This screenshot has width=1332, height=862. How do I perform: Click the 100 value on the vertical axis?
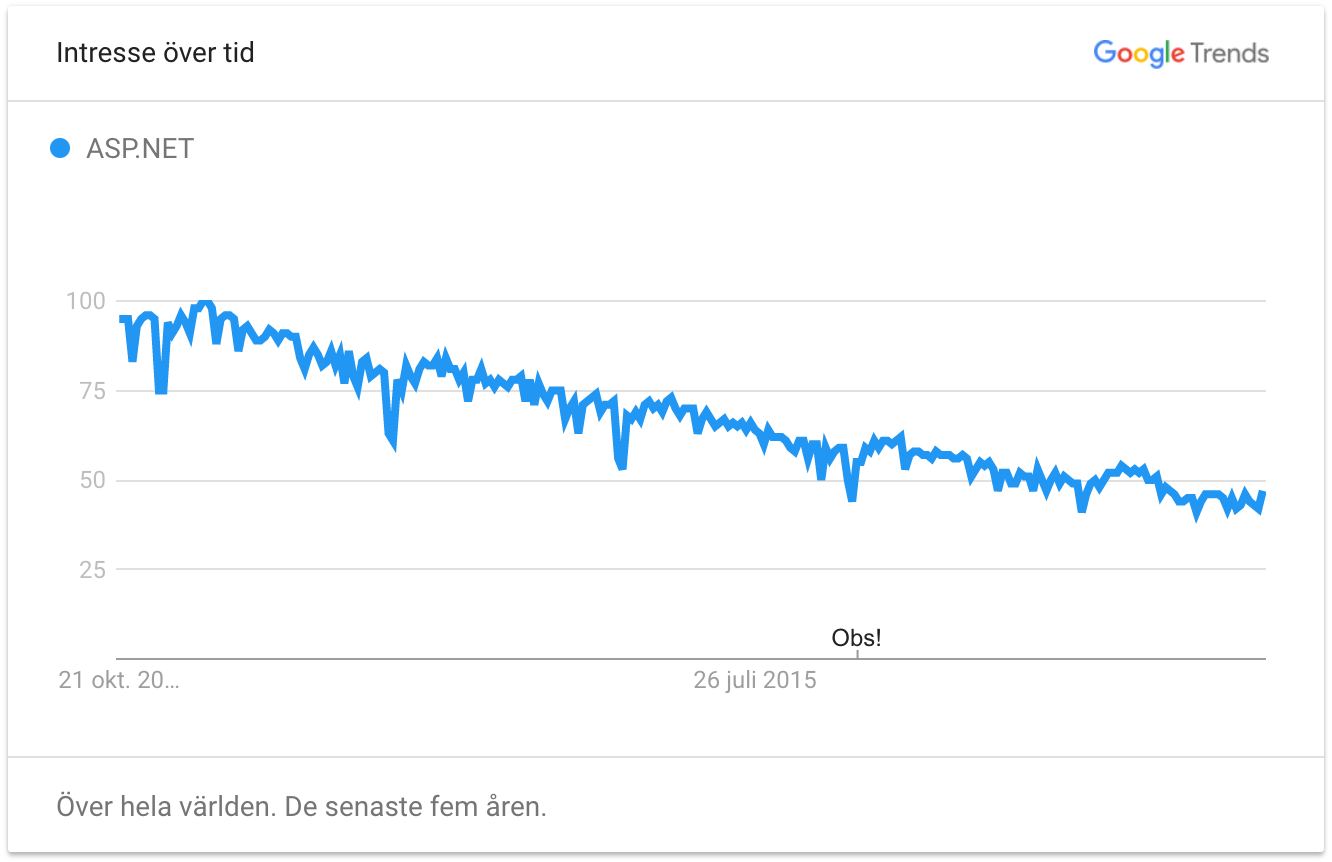[86, 300]
